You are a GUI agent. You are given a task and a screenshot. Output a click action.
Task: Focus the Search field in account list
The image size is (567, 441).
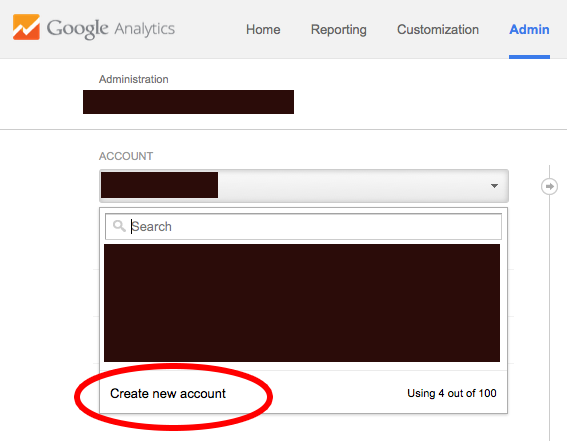coord(303,226)
